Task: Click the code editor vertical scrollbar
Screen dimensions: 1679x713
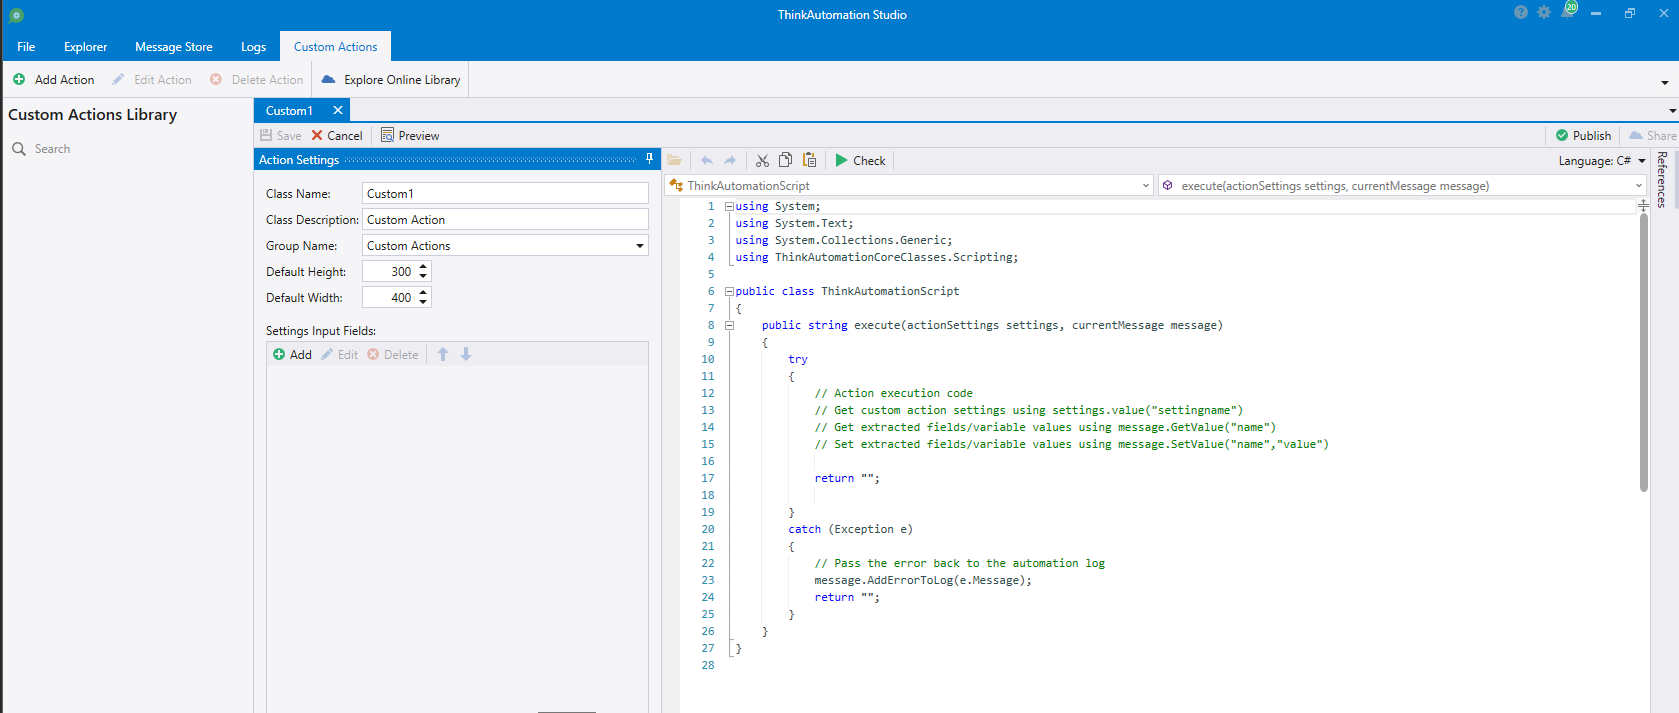Action: pyautogui.click(x=1643, y=352)
